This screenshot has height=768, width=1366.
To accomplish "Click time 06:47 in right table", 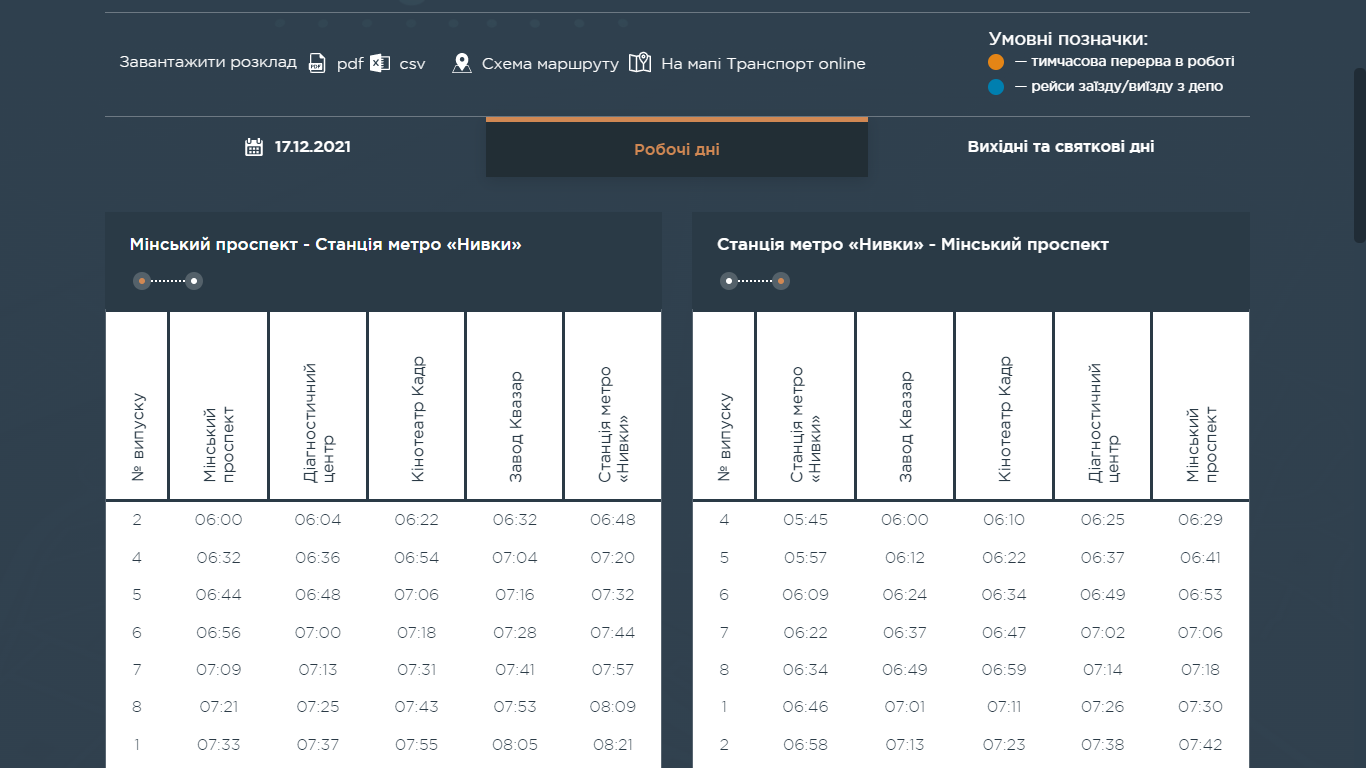I will coord(1004,633).
